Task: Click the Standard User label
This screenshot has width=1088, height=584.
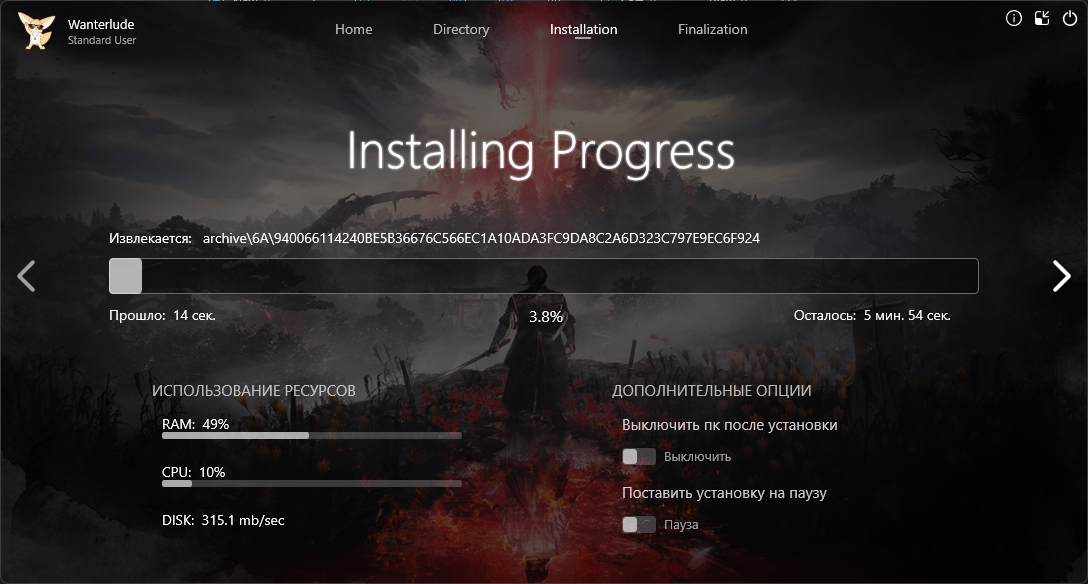Action: [102, 40]
